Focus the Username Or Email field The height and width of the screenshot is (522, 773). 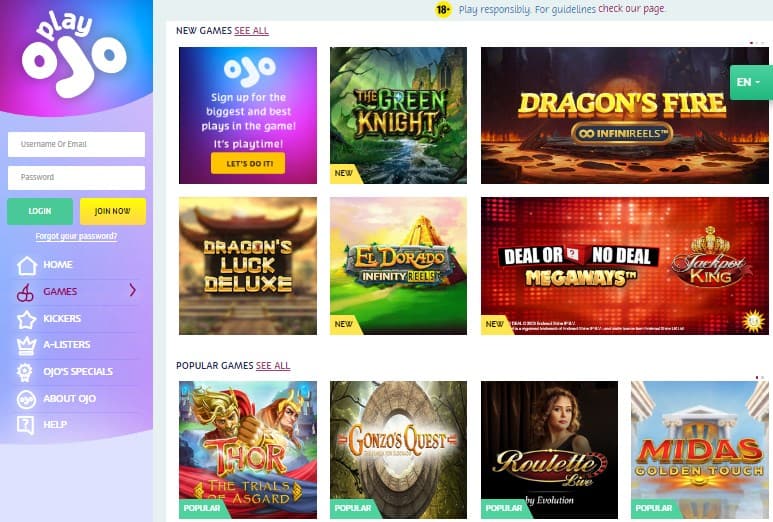click(76, 144)
